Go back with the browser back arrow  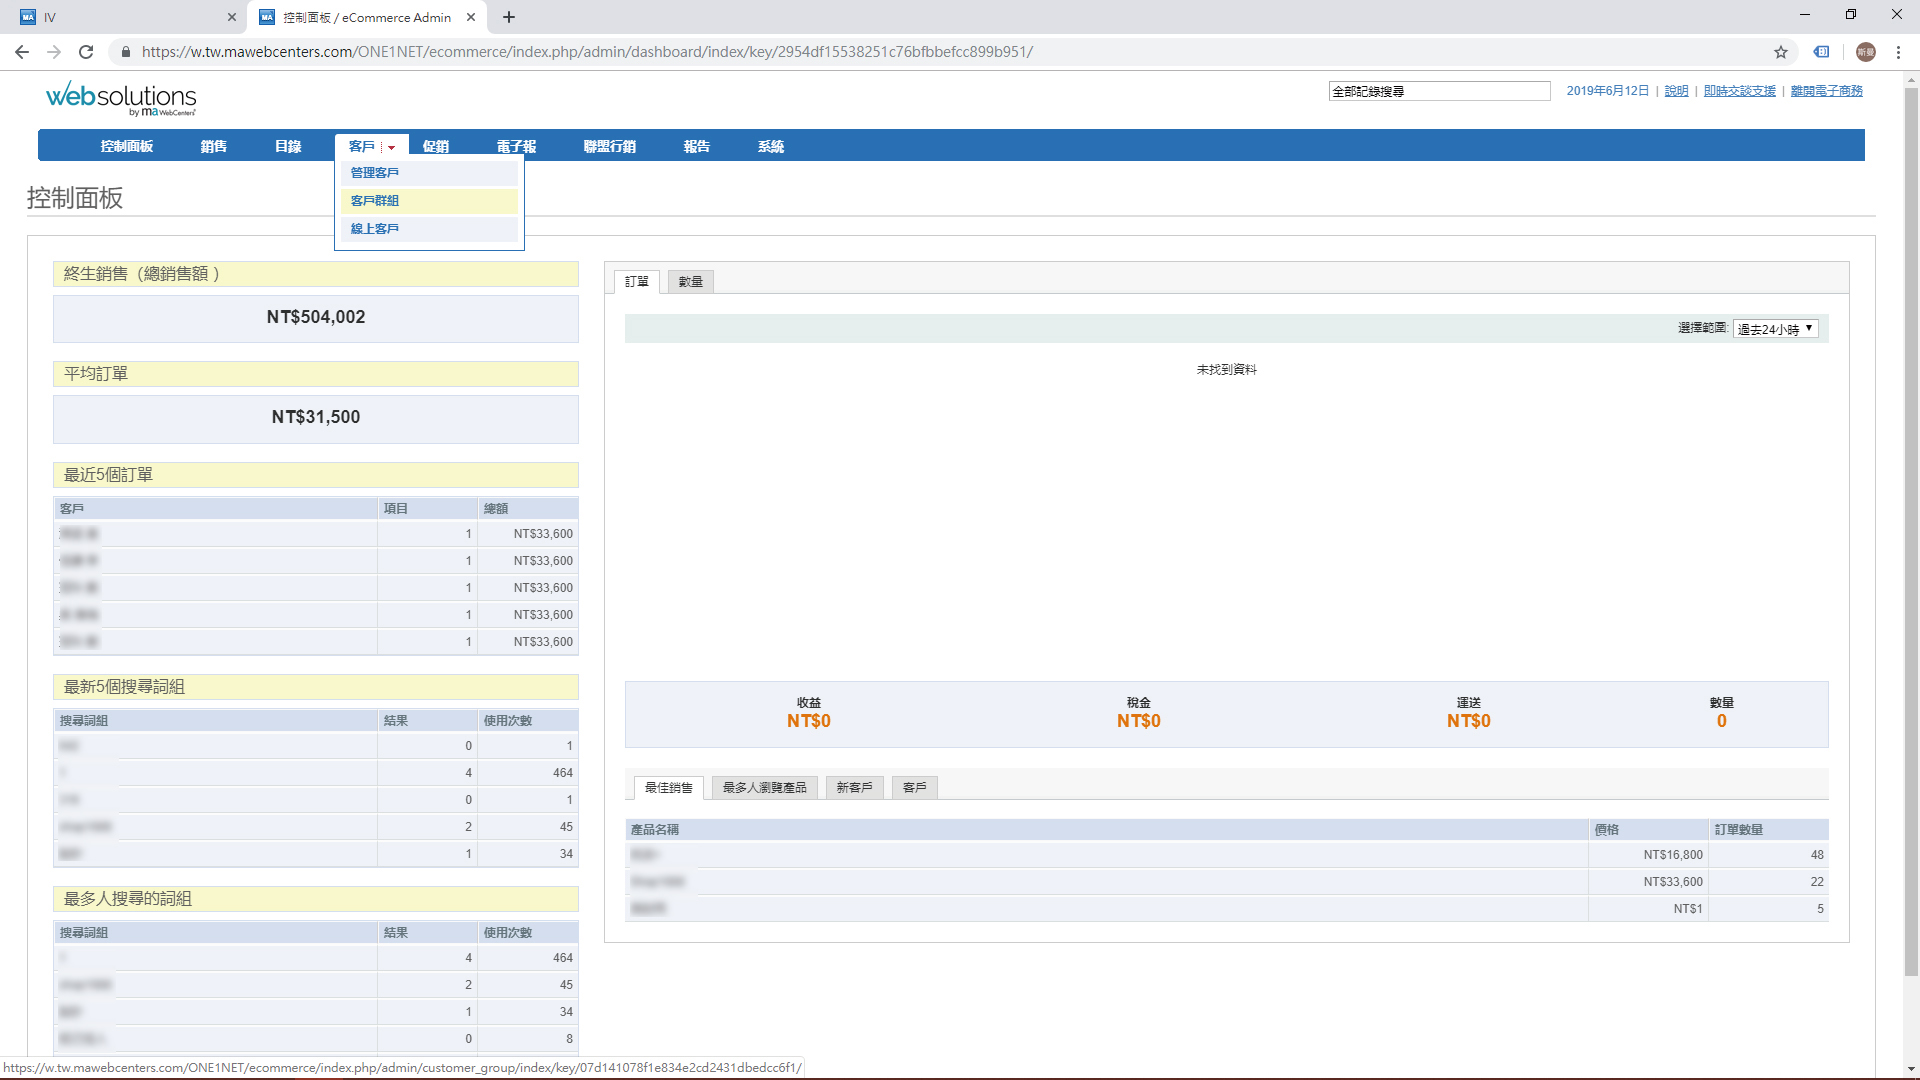pyautogui.click(x=22, y=52)
